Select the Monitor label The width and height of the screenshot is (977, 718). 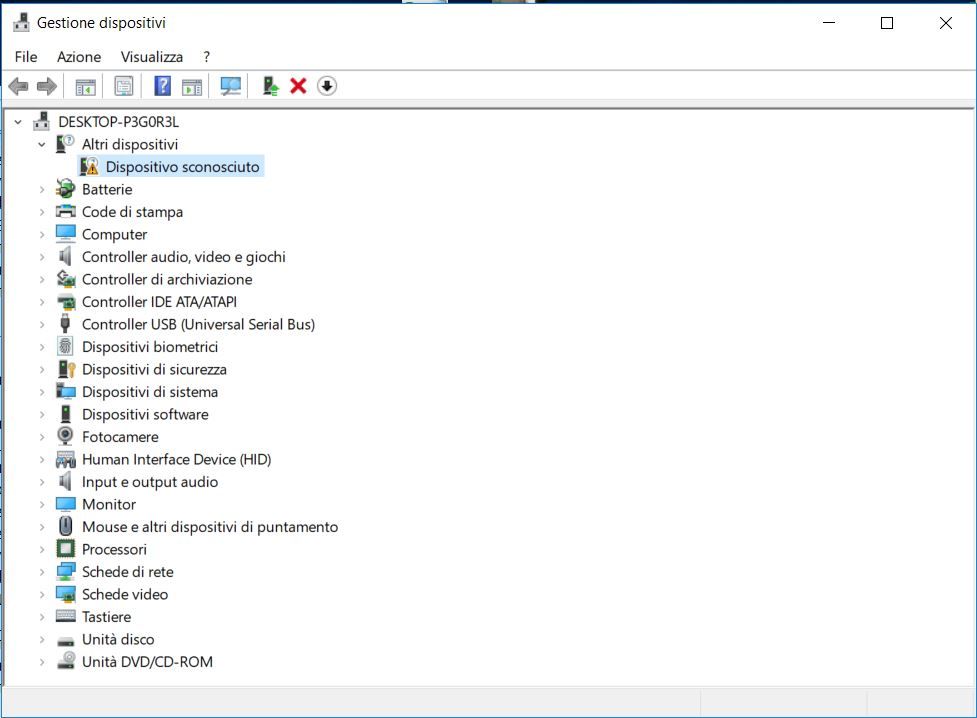(x=108, y=504)
